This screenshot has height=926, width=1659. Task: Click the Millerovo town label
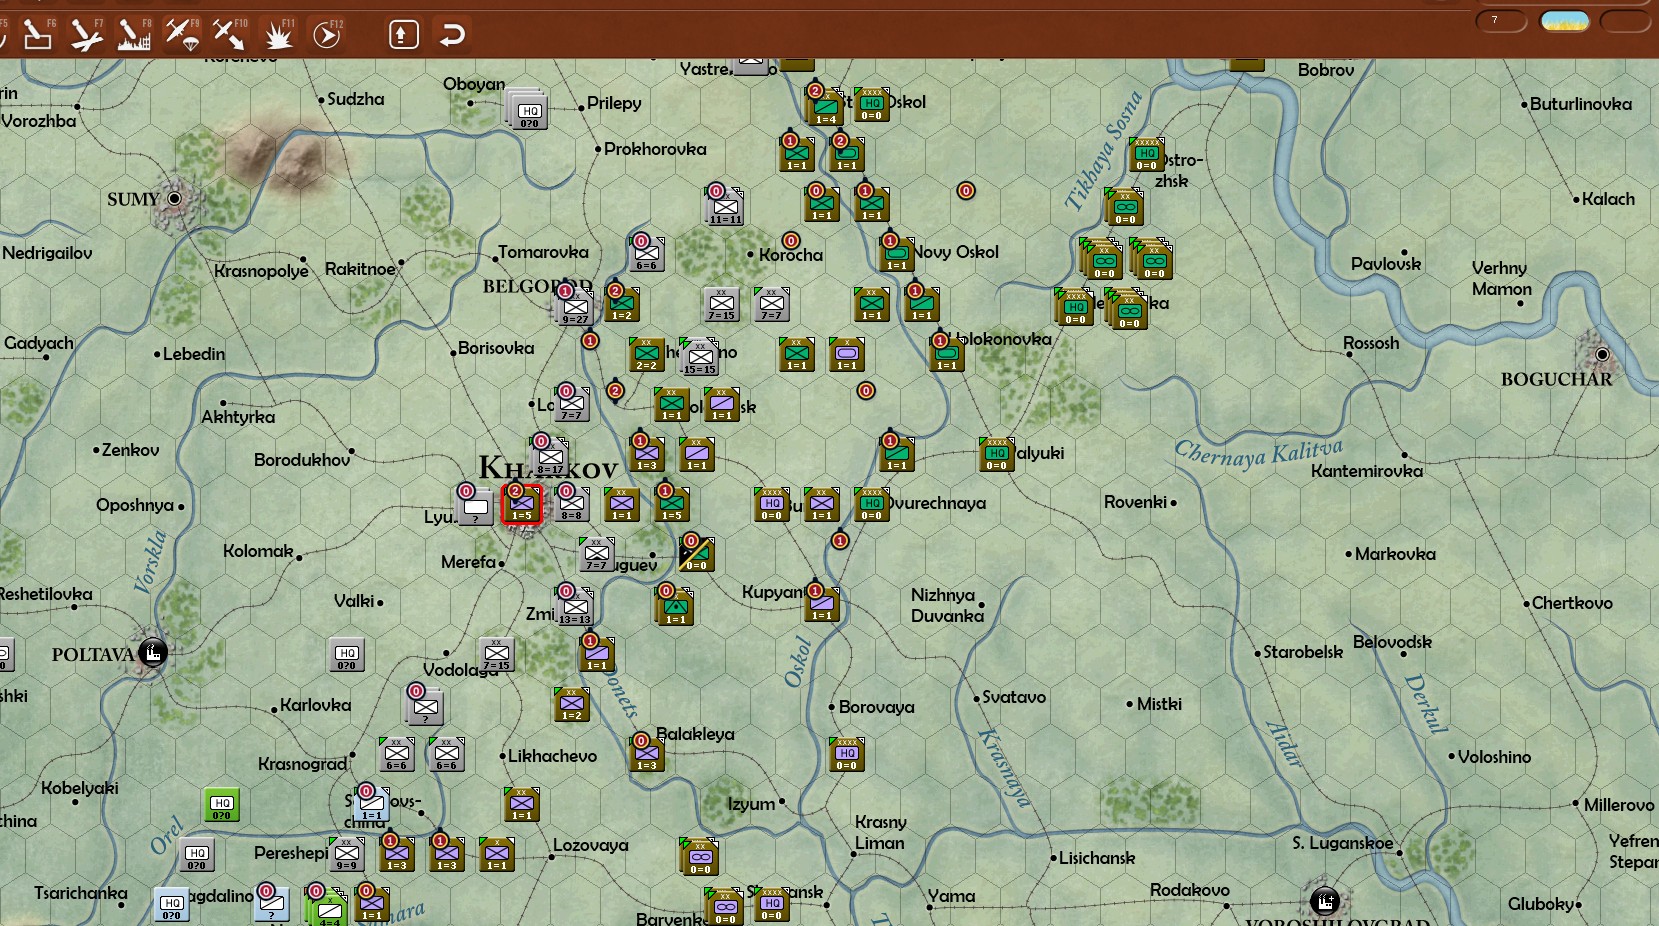pos(1619,805)
